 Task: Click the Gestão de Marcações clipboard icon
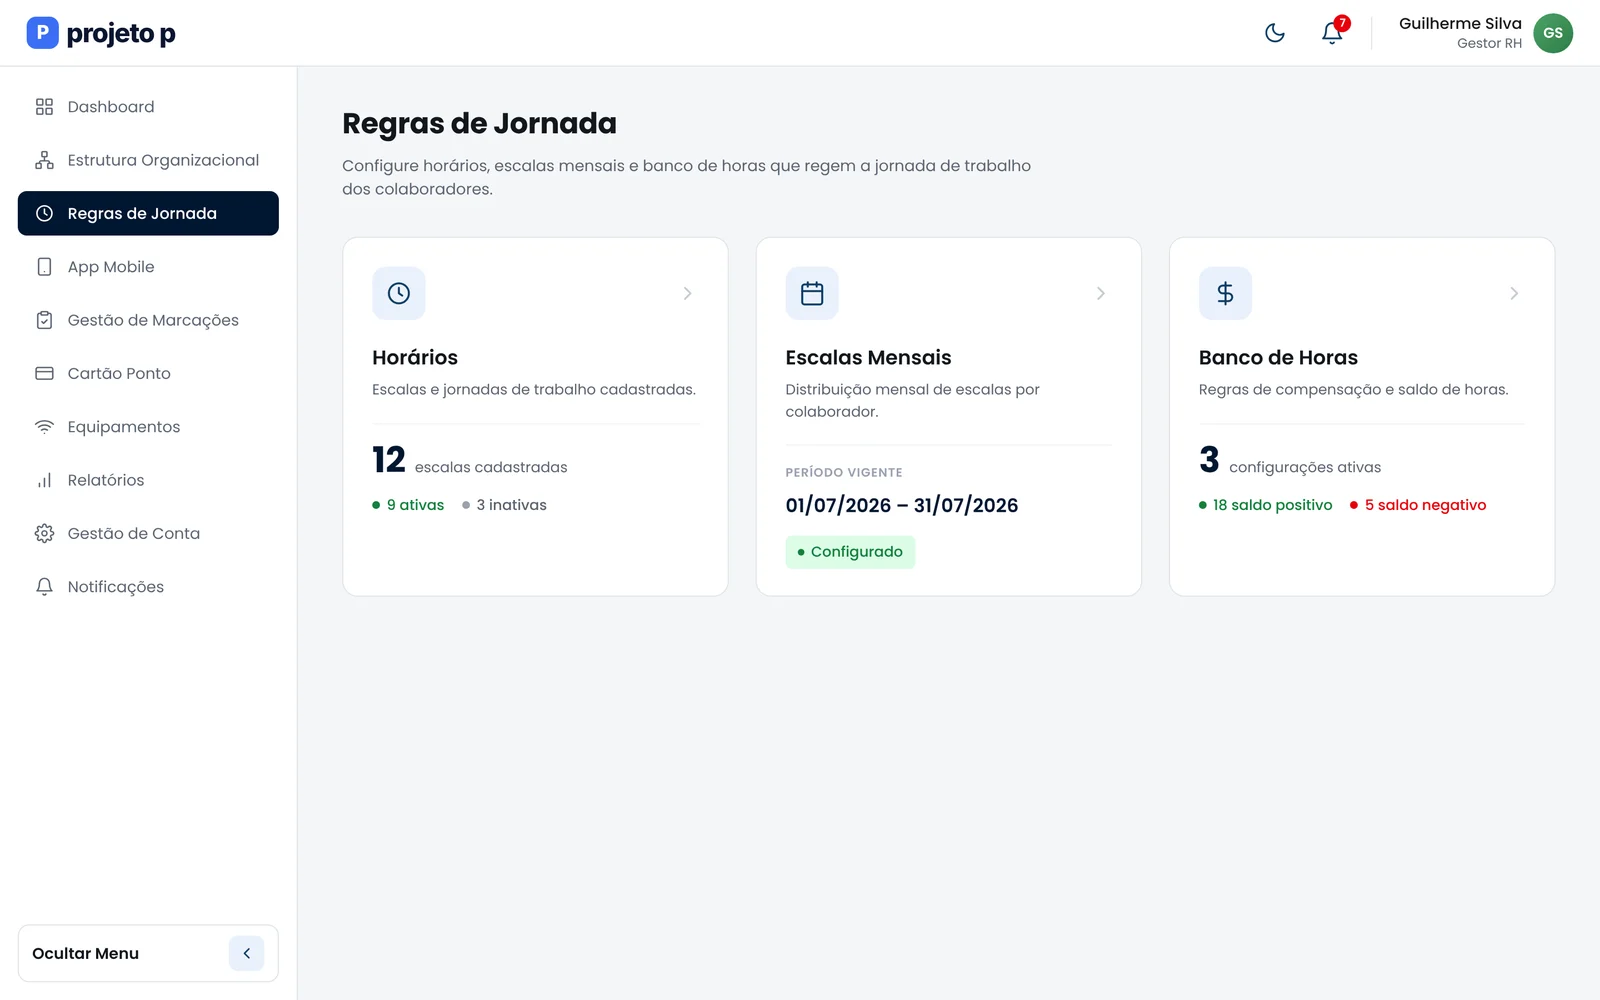pyautogui.click(x=44, y=320)
